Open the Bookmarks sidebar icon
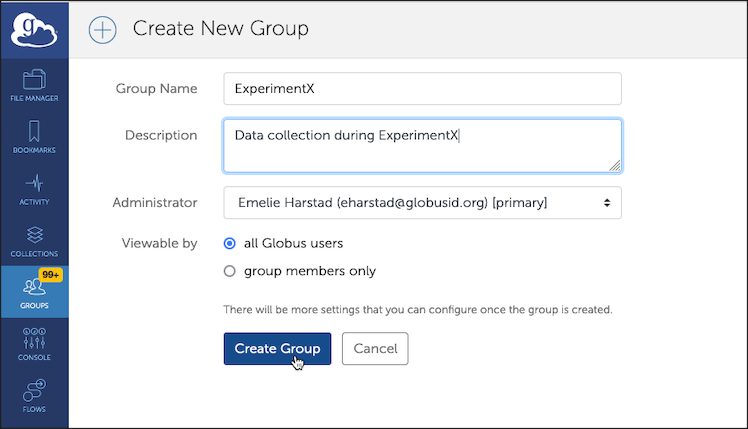748x429 pixels. tap(34, 137)
